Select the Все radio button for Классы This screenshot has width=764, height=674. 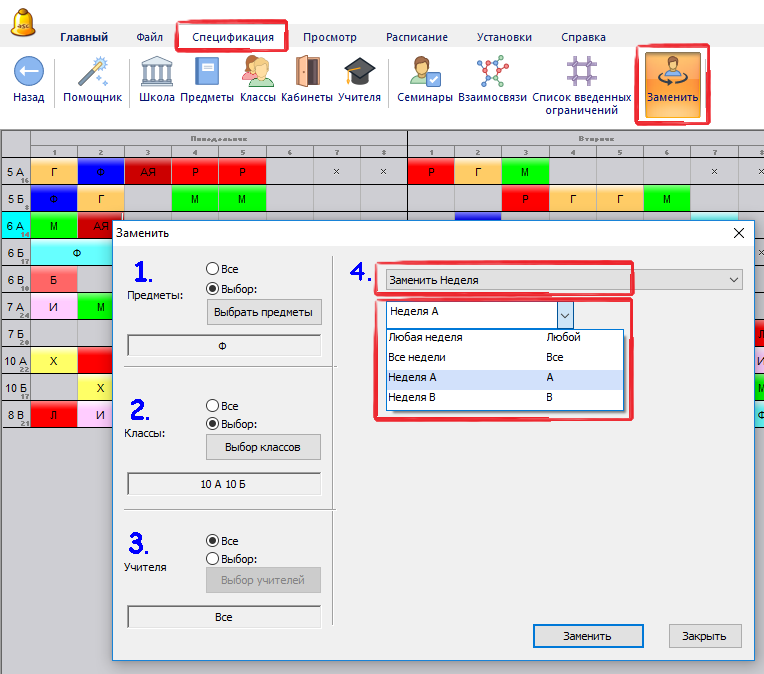point(213,406)
